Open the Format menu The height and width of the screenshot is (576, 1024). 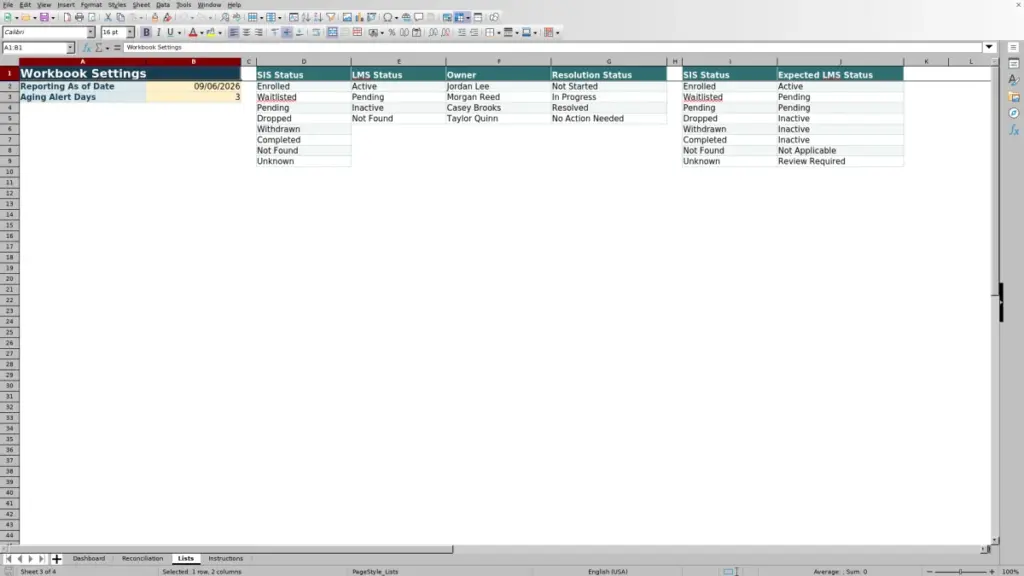coord(91,5)
